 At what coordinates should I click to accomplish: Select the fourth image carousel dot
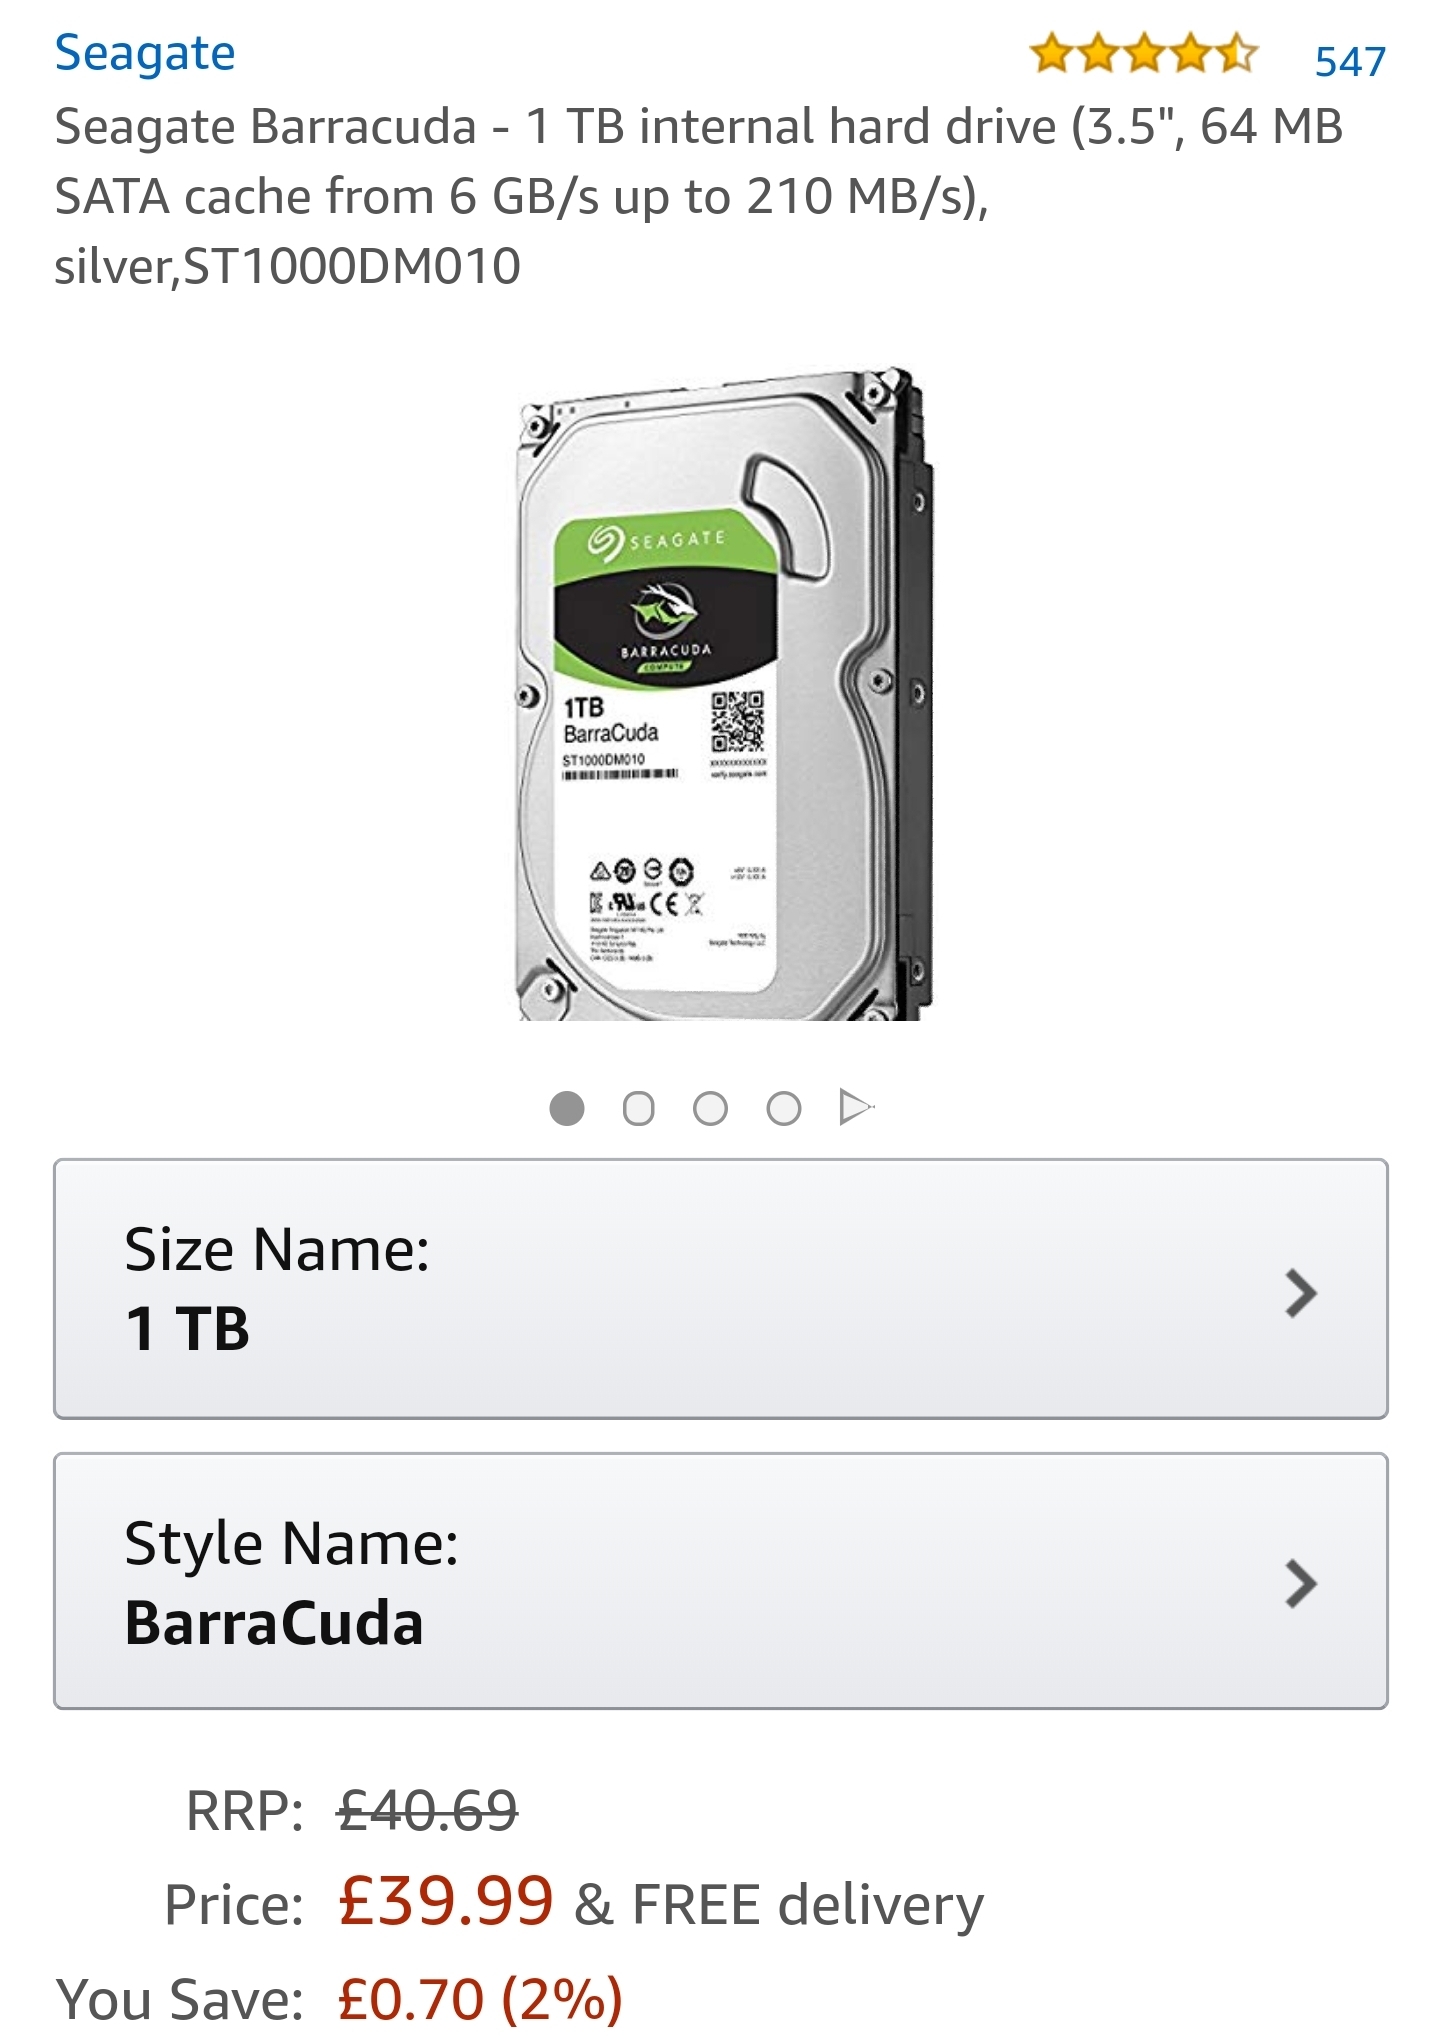pyautogui.click(x=783, y=1108)
